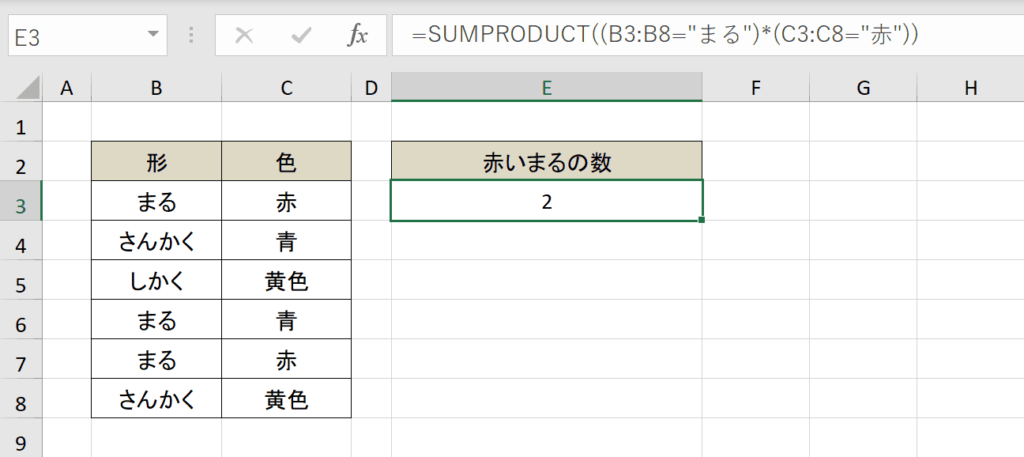Select column G header

(x=863, y=87)
